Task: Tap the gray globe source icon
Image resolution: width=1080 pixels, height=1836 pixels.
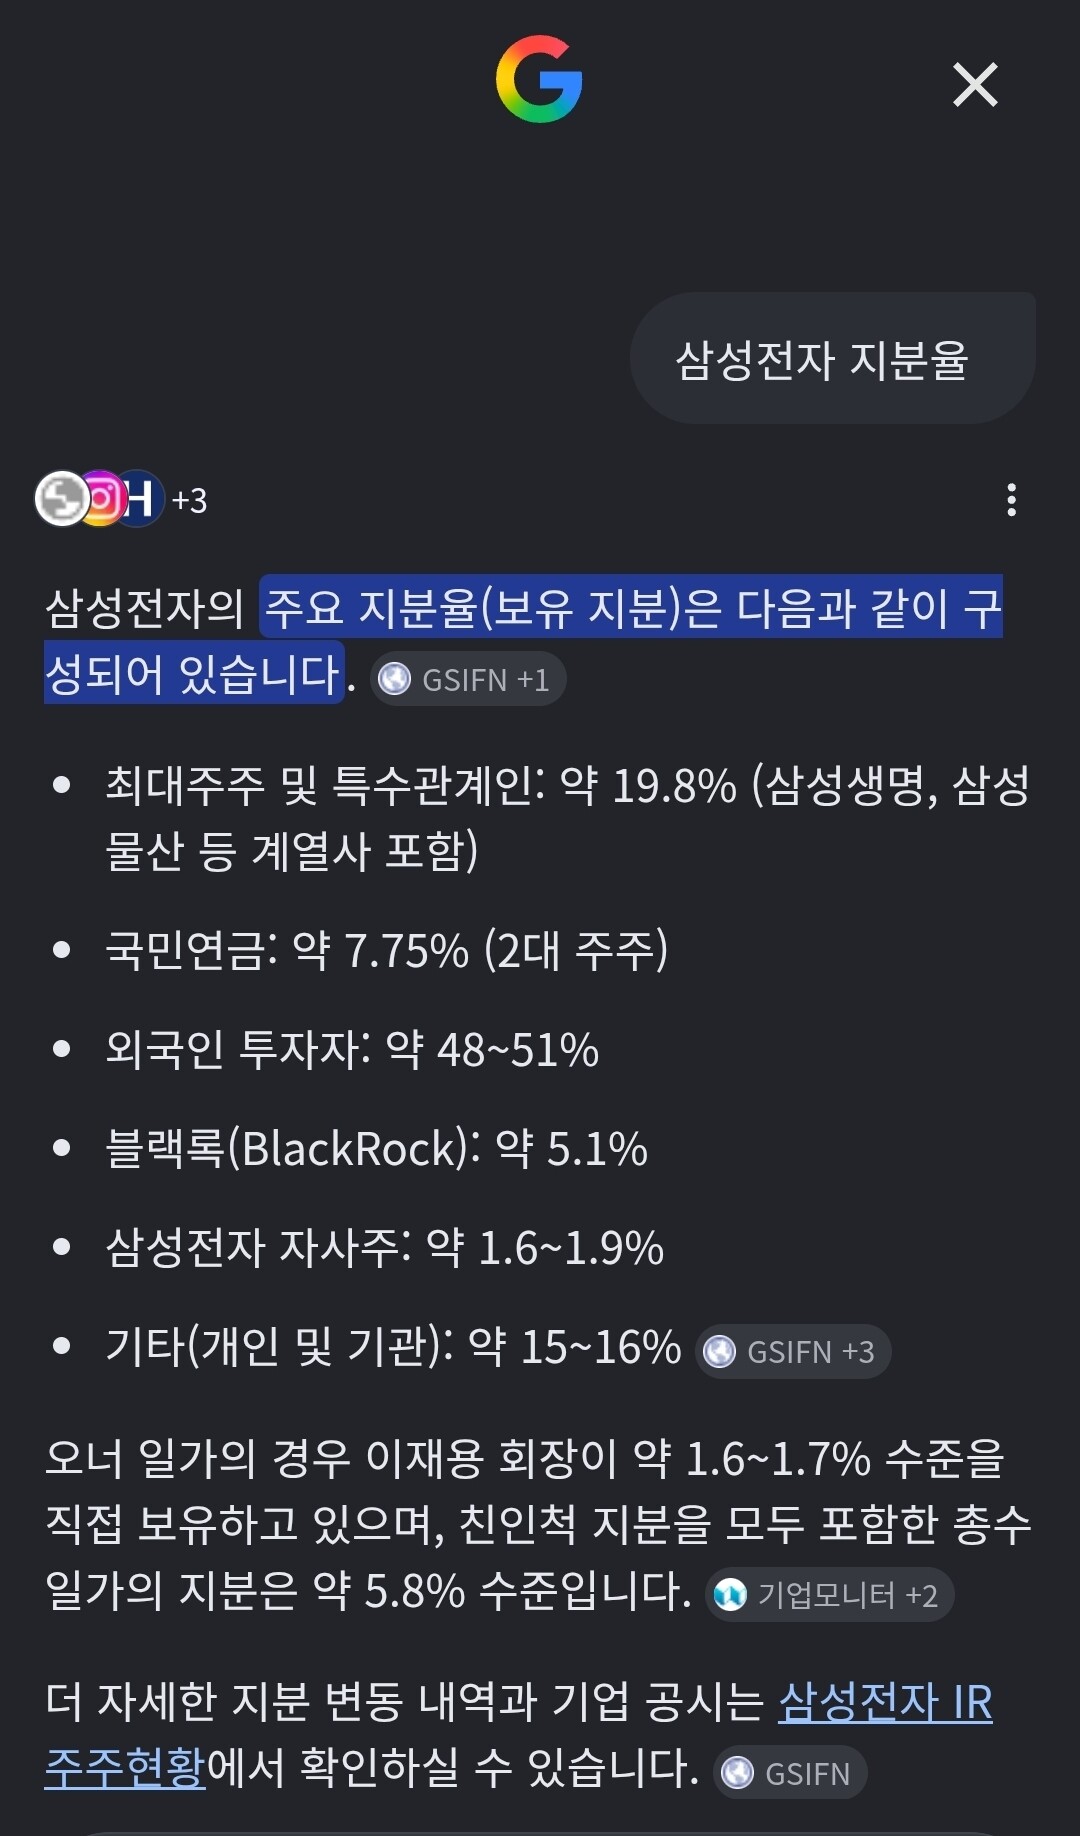Action: (62, 498)
